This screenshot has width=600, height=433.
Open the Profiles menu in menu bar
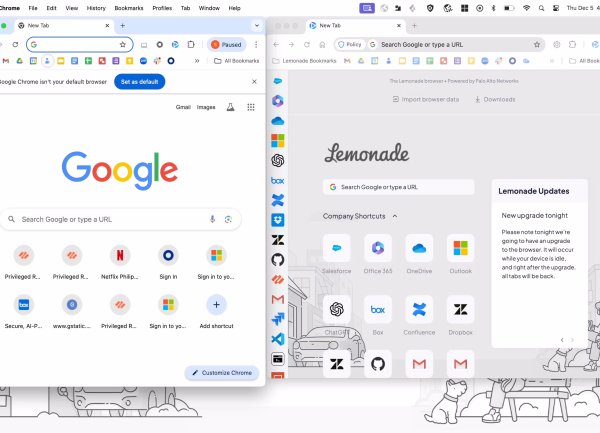pyautogui.click(x=162, y=8)
